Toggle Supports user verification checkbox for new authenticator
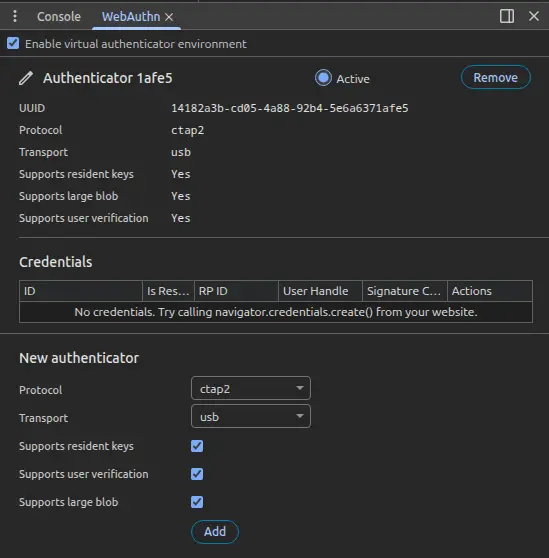The image size is (549, 558). coord(197,474)
